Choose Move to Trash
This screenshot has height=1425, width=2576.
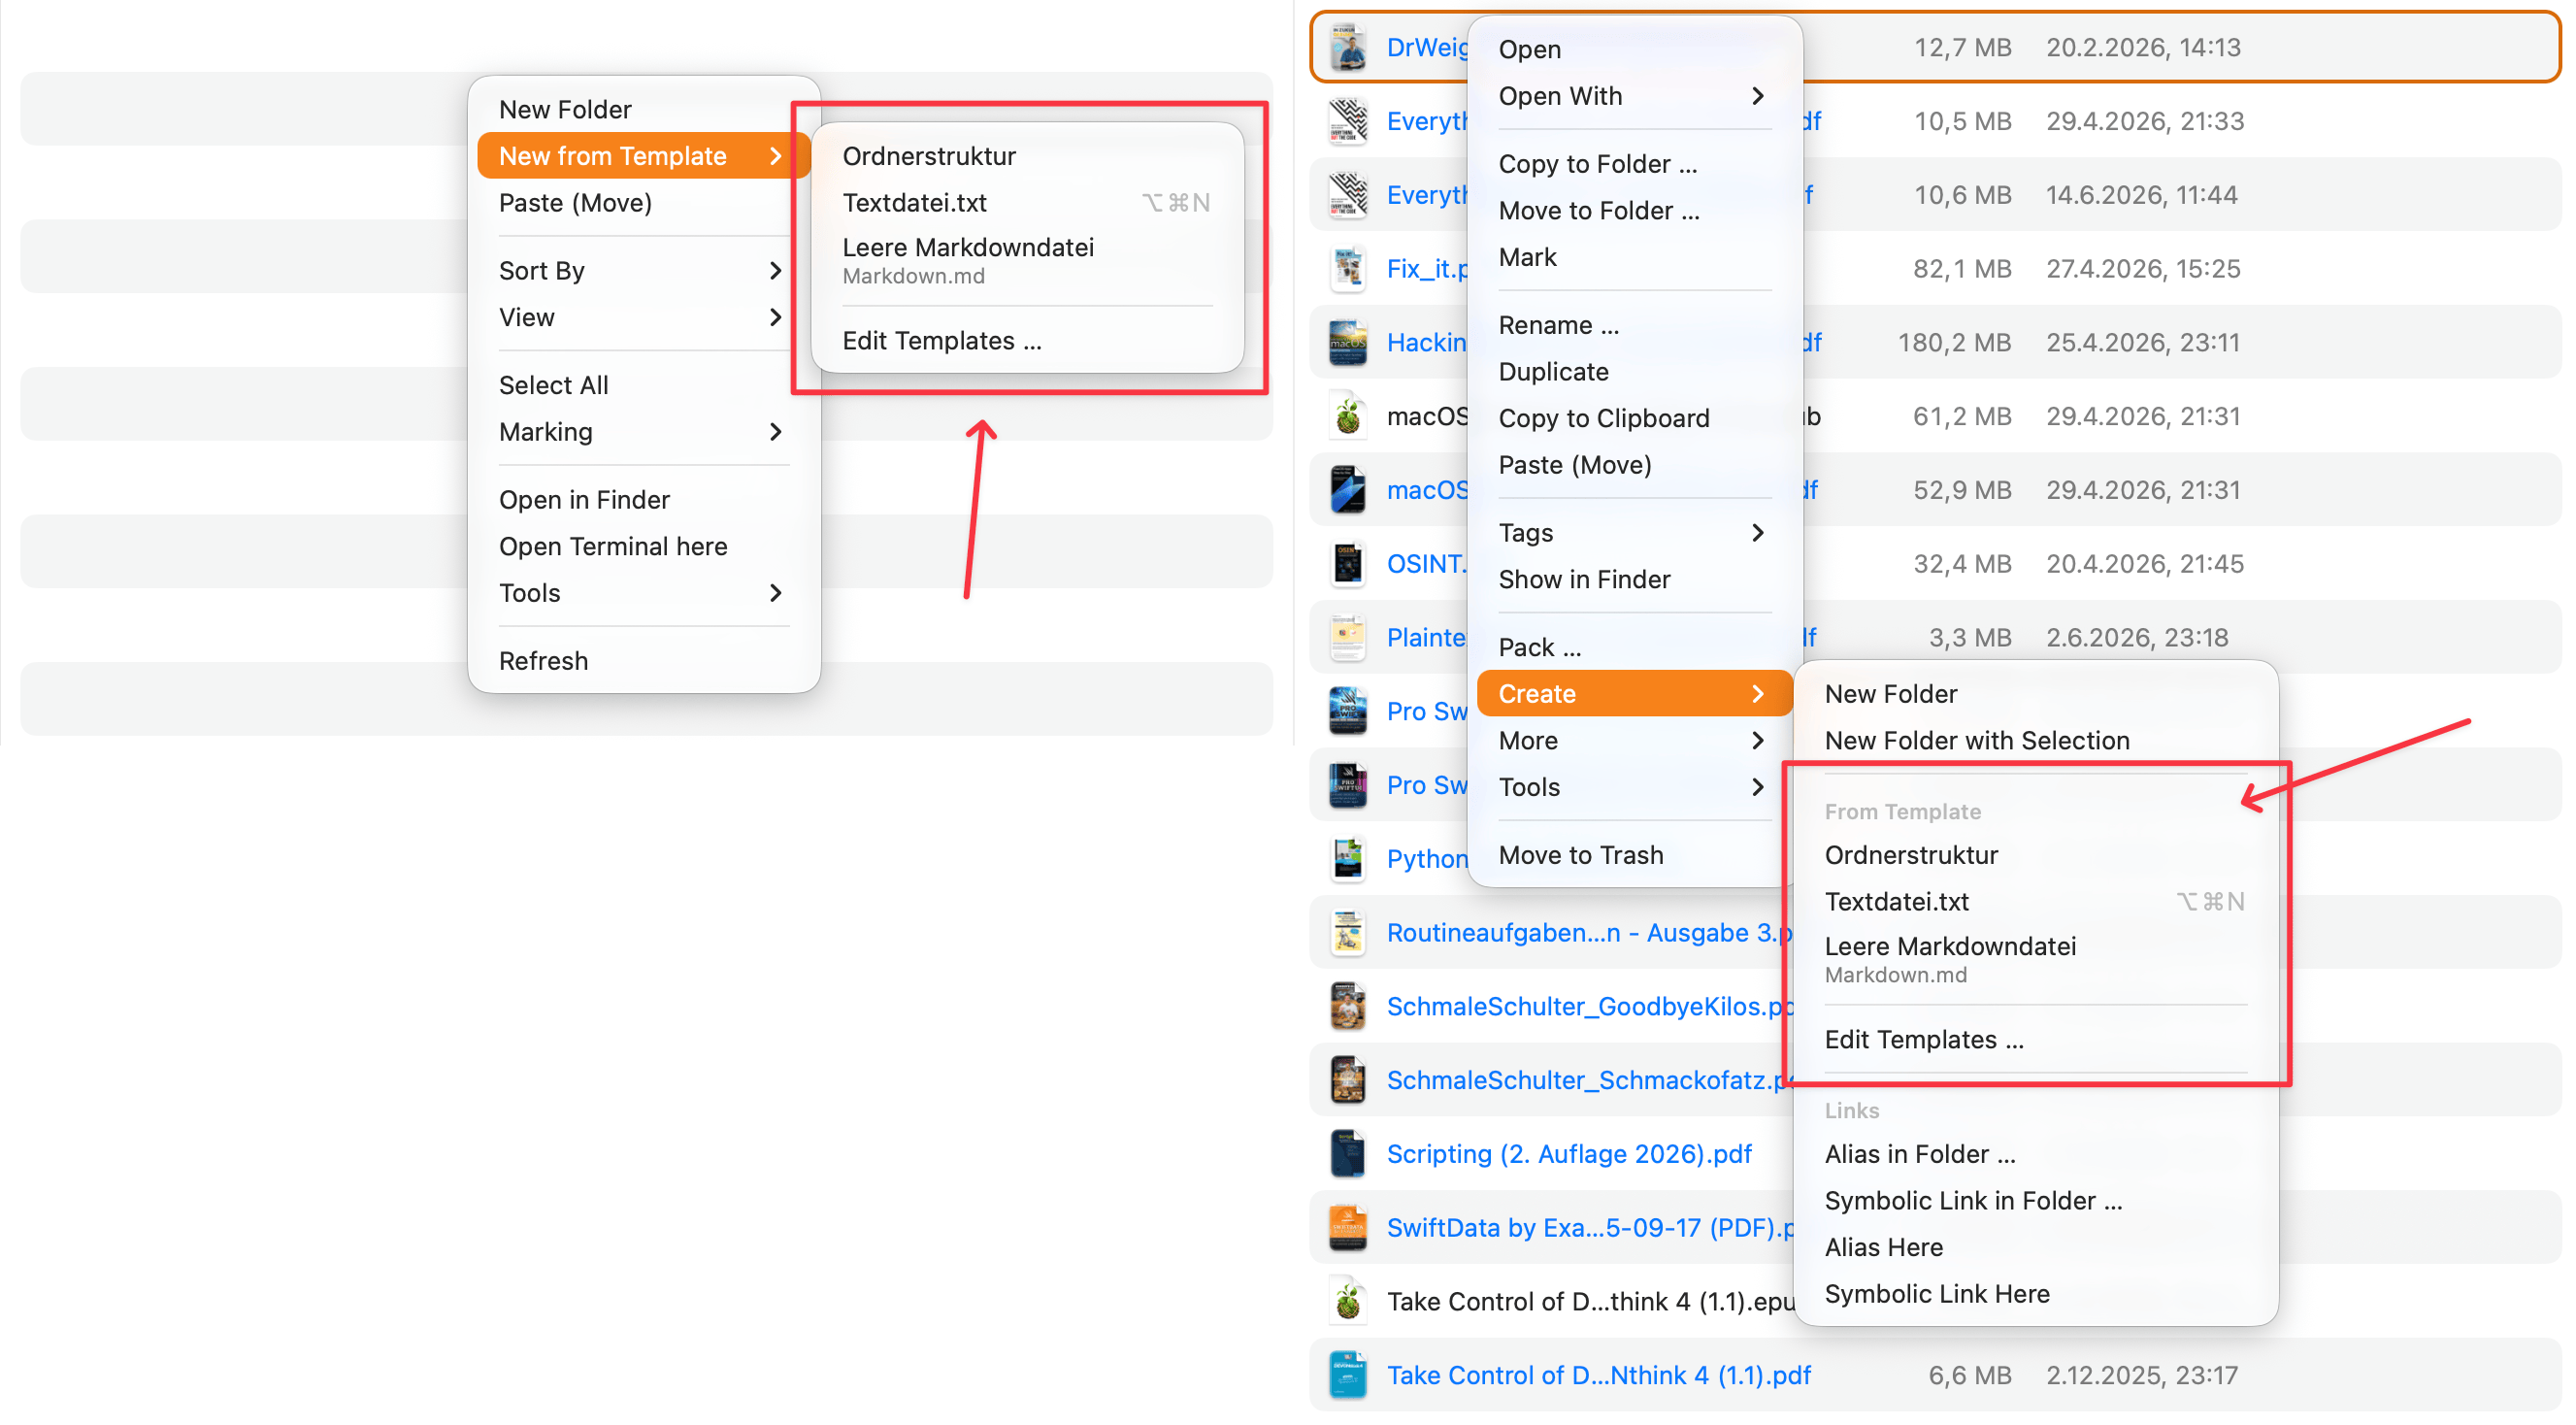(1634, 855)
